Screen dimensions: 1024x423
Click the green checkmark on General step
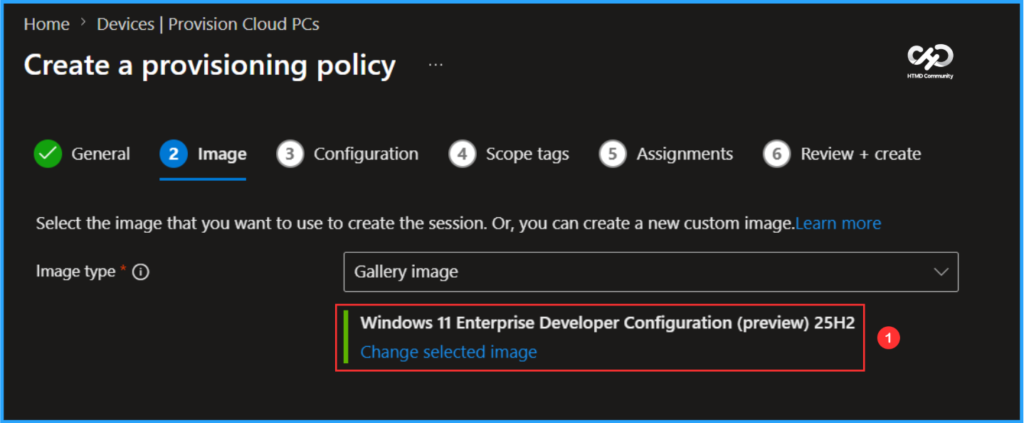pyautogui.click(x=47, y=154)
